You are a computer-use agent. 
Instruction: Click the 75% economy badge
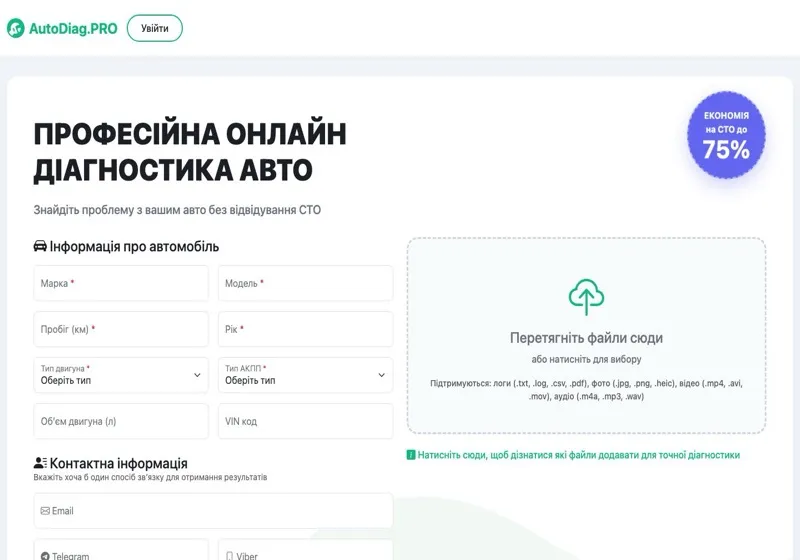coord(726,135)
